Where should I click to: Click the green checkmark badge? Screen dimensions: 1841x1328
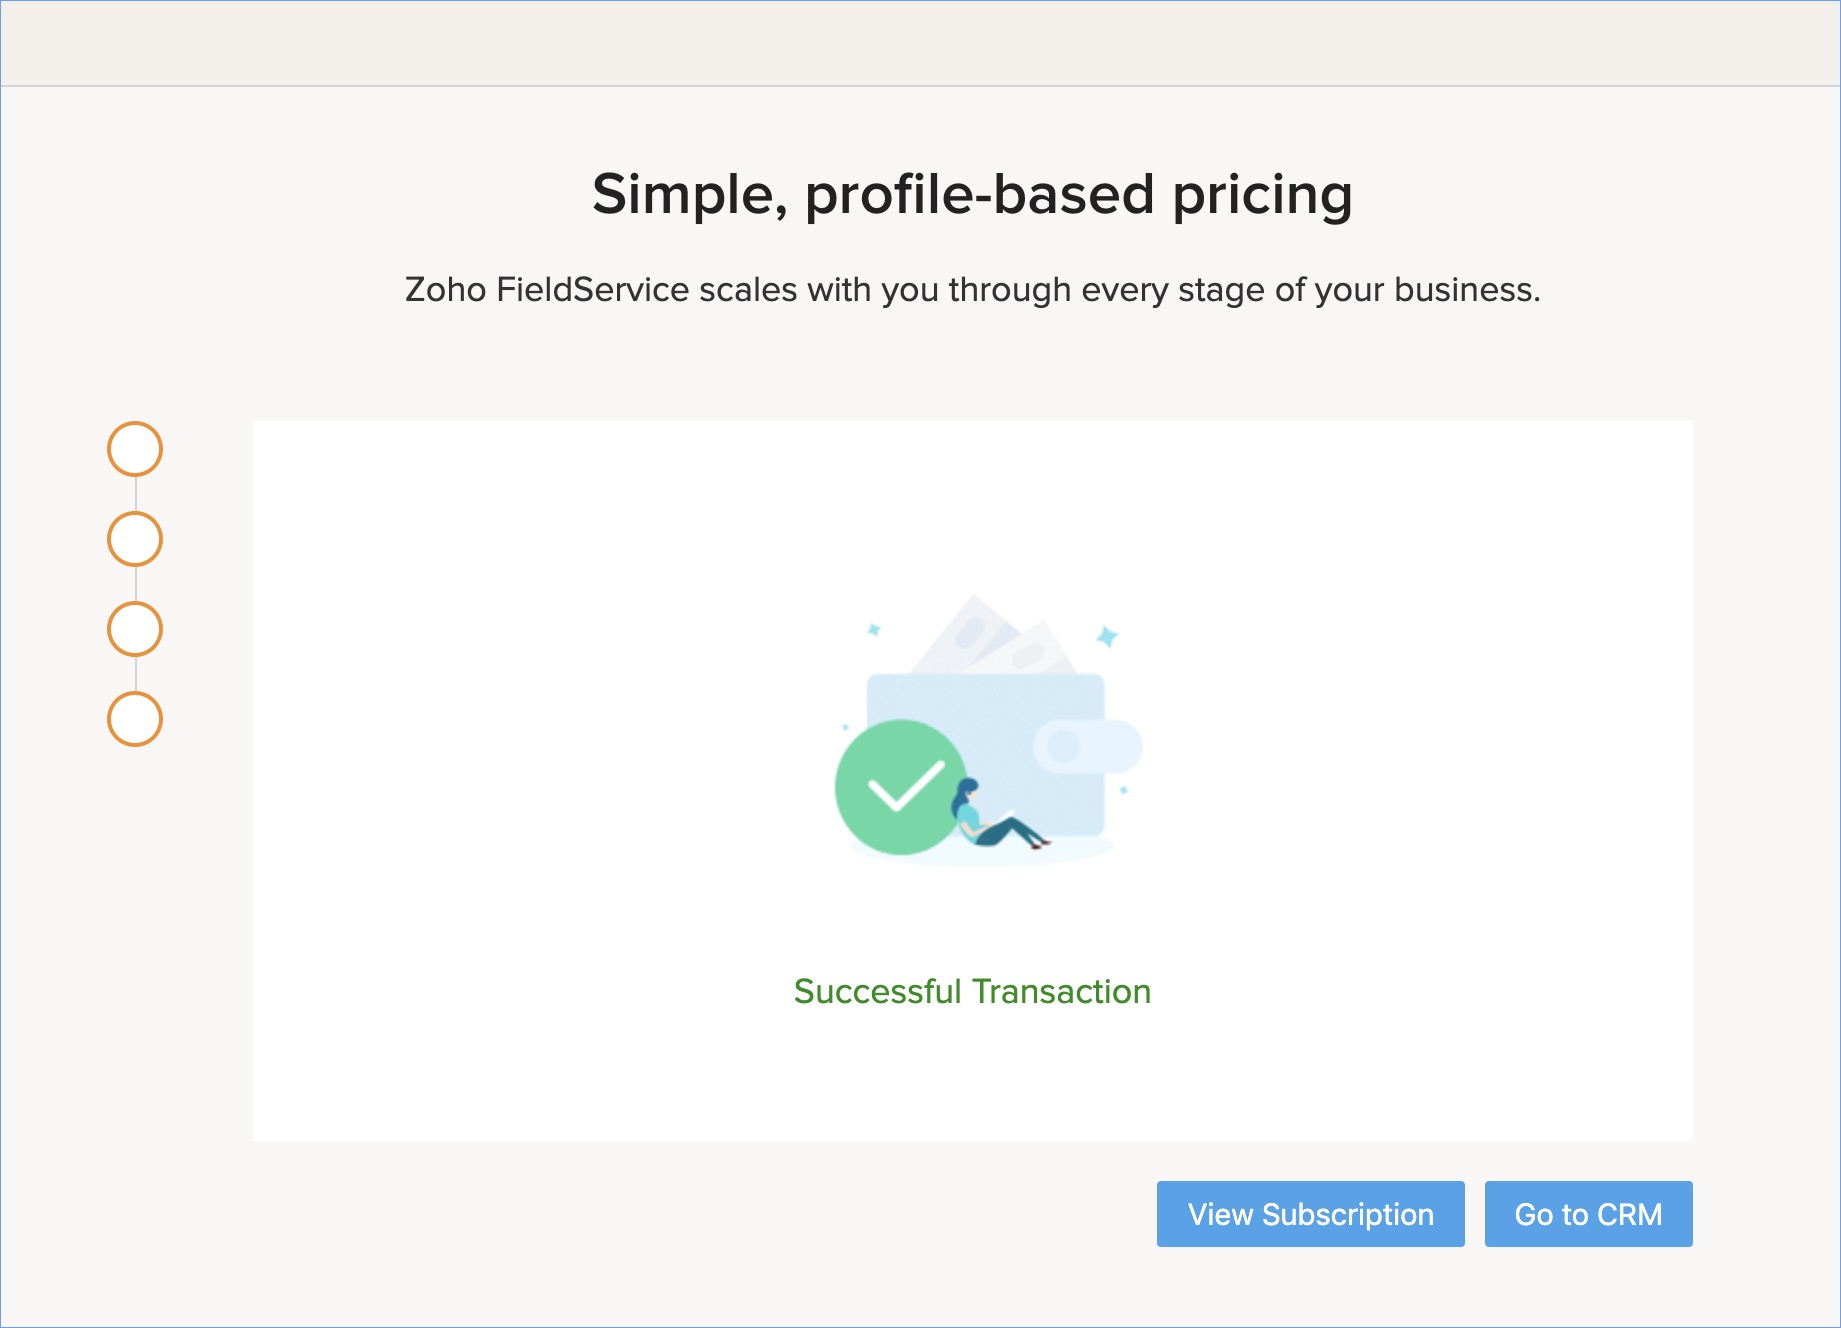tap(899, 787)
